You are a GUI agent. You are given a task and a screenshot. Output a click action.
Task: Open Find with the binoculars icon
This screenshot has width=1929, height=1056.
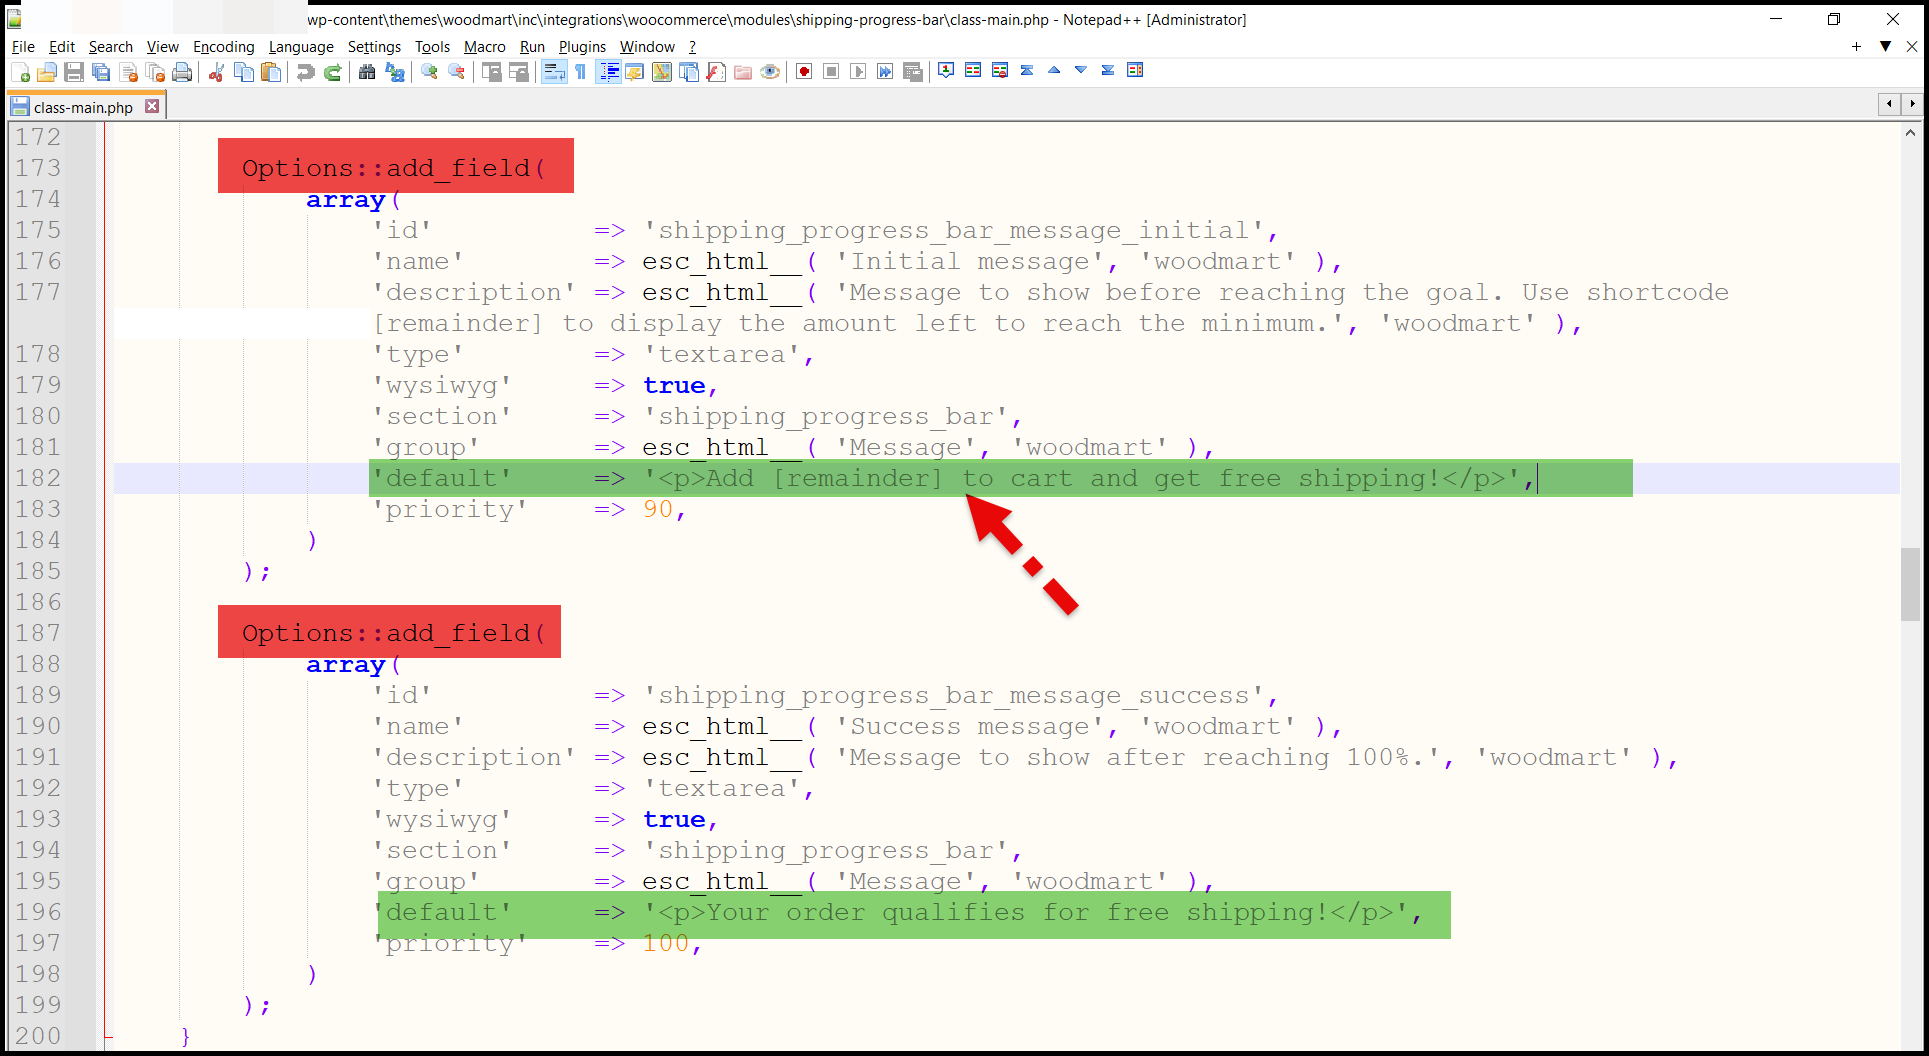pyautogui.click(x=367, y=72)
